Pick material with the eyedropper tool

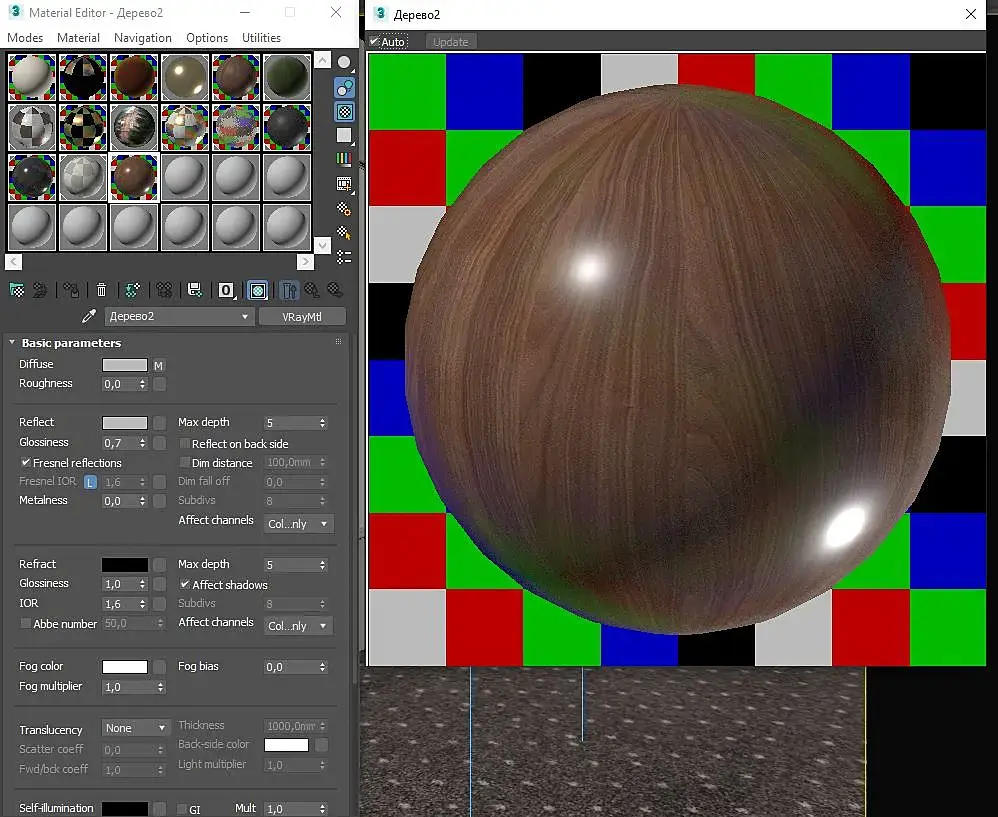88,316
